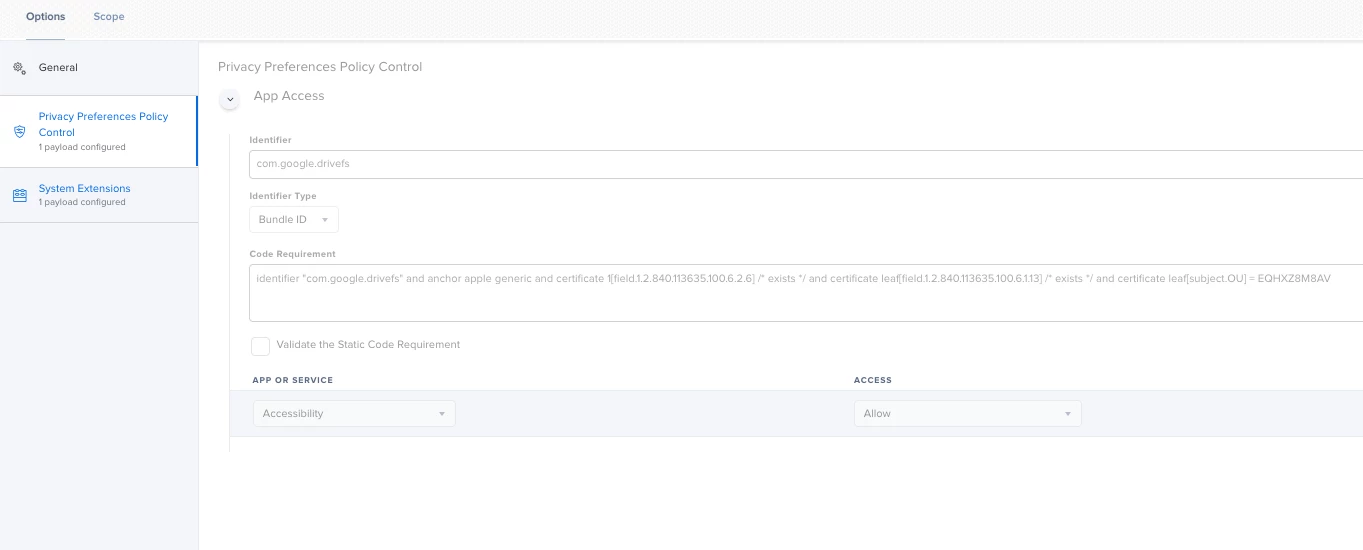Open the Accessibility app or service dropdown
1363x550 pixels.
pyautogui.click(x=354, y=413)
